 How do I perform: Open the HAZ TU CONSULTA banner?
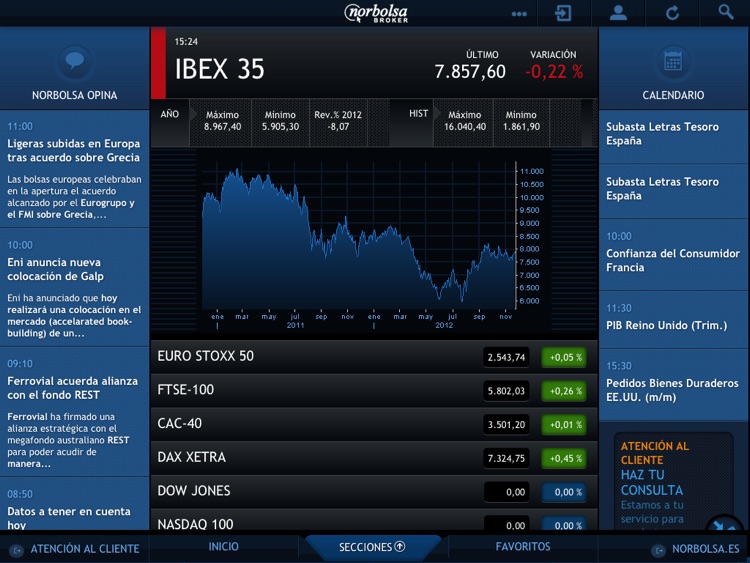pos(673,480)
